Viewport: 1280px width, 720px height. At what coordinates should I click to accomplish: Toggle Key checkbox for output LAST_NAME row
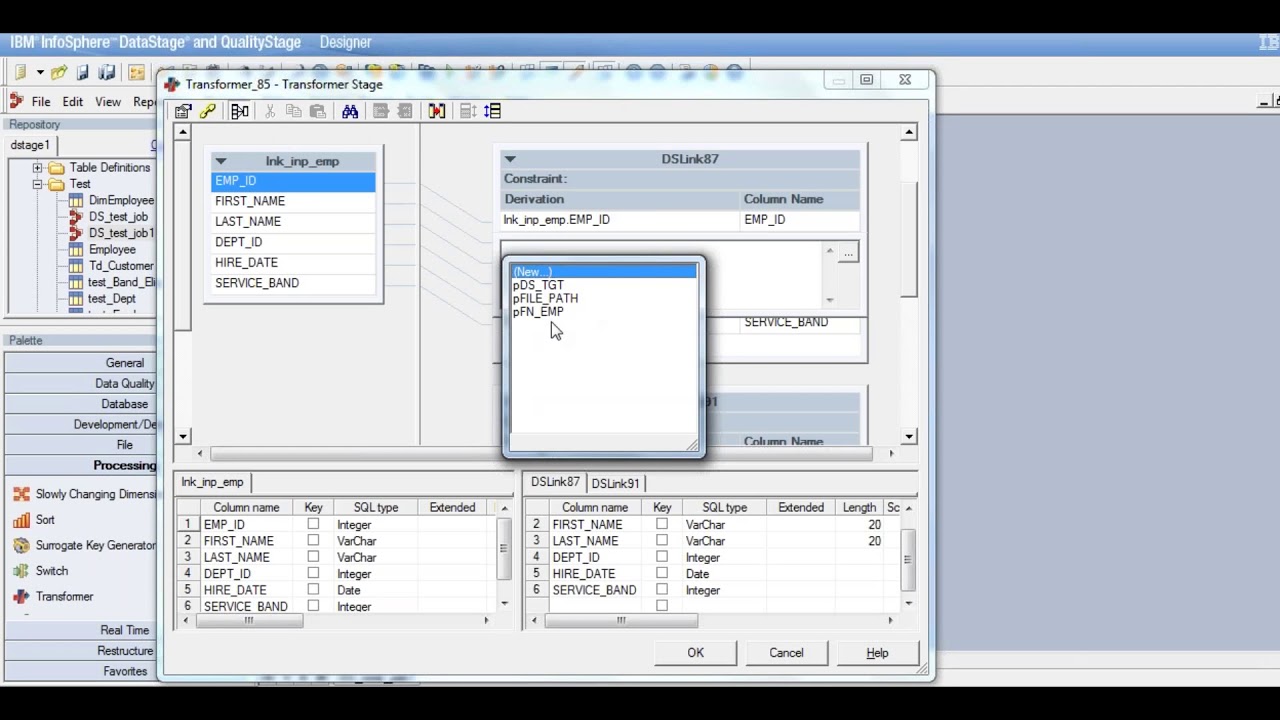pos(662,540)
